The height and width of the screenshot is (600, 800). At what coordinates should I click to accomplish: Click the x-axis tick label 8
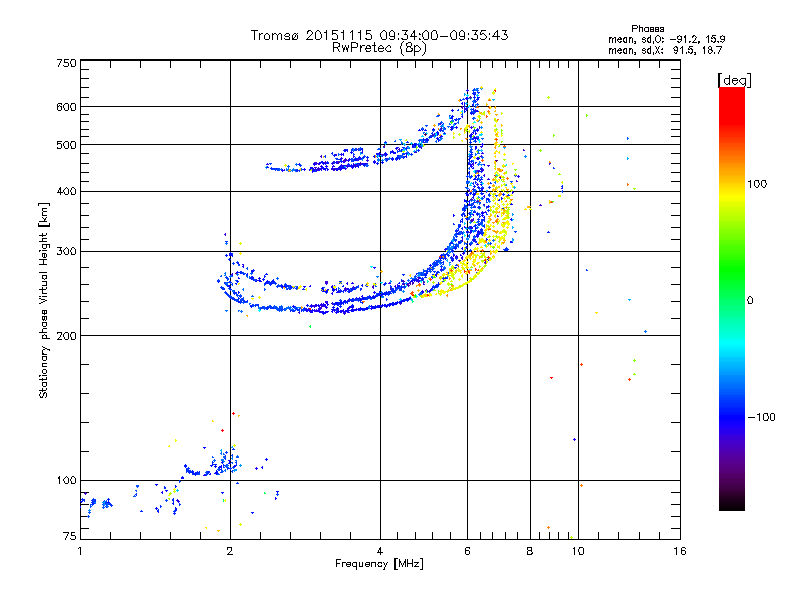click(530, 551)
